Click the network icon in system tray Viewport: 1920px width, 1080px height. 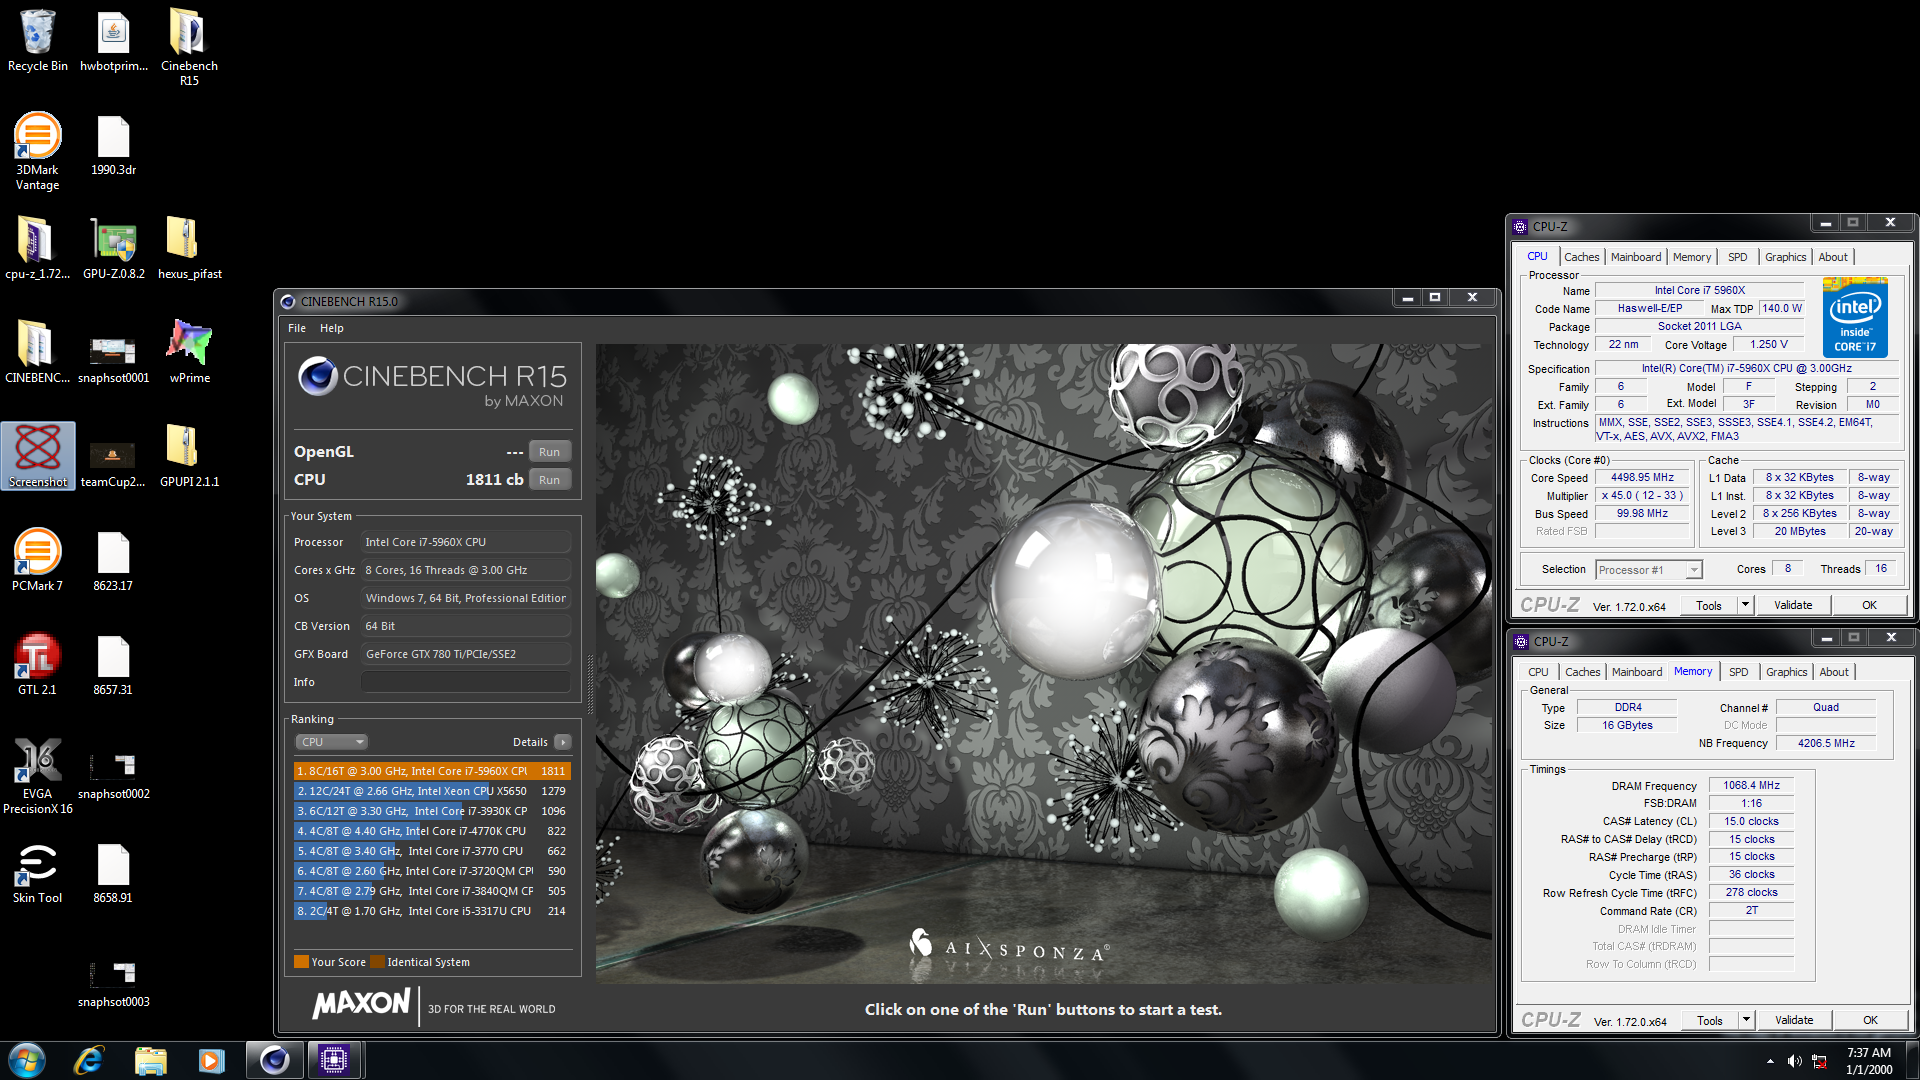click(1820, 1061)
